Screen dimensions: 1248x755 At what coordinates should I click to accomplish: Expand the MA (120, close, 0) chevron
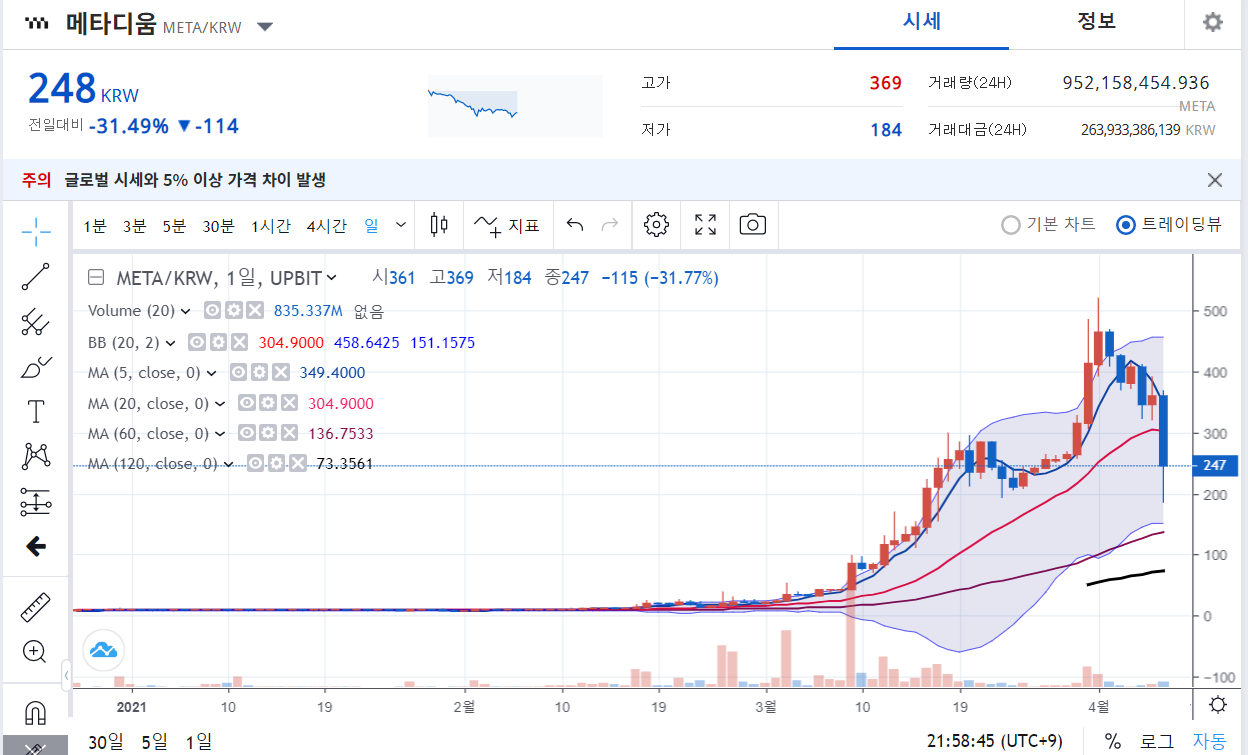point(228,464)
